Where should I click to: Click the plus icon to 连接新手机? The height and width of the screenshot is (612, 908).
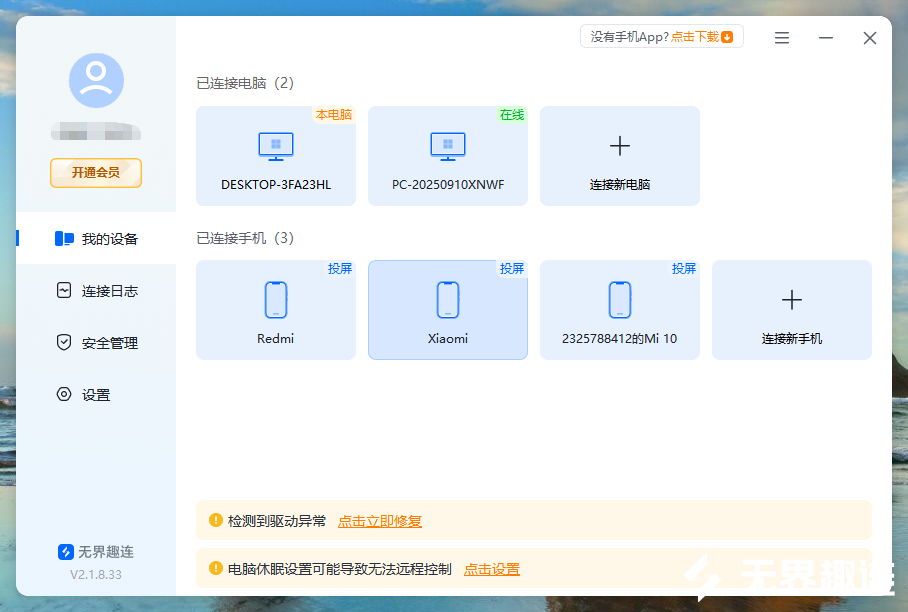click(x=791, y=298)
